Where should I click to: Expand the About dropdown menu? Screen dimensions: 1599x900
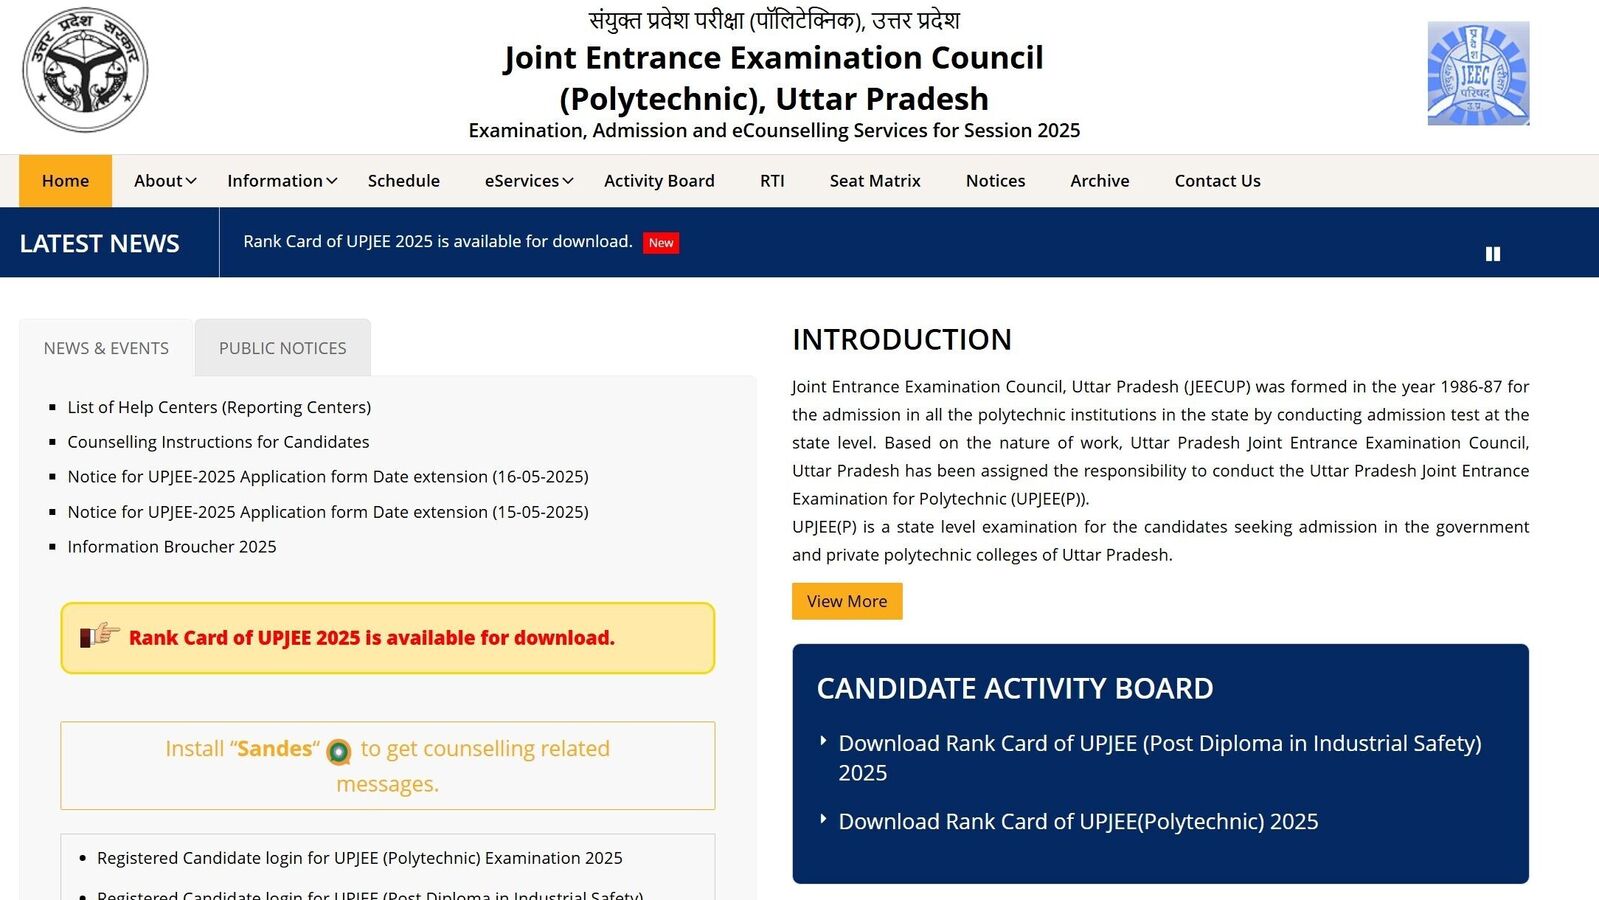[165, 181]
